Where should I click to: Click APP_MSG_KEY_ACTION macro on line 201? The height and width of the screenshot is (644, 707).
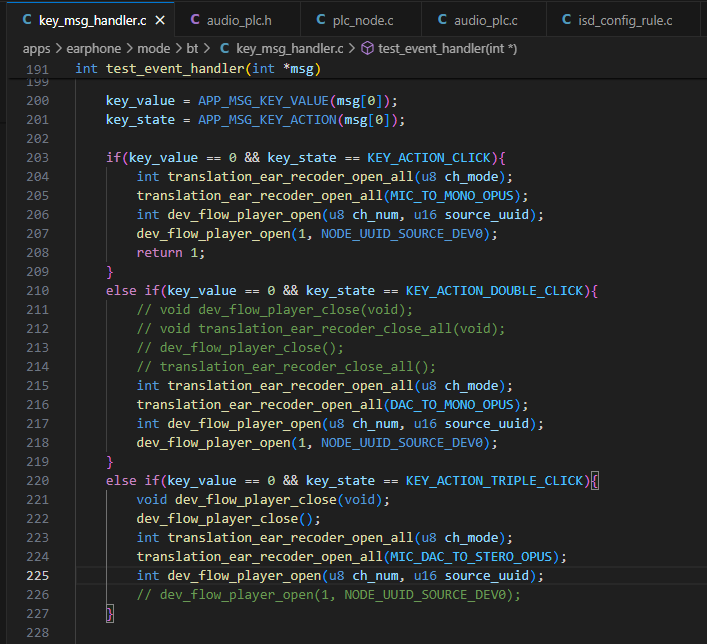pos(267,120)
